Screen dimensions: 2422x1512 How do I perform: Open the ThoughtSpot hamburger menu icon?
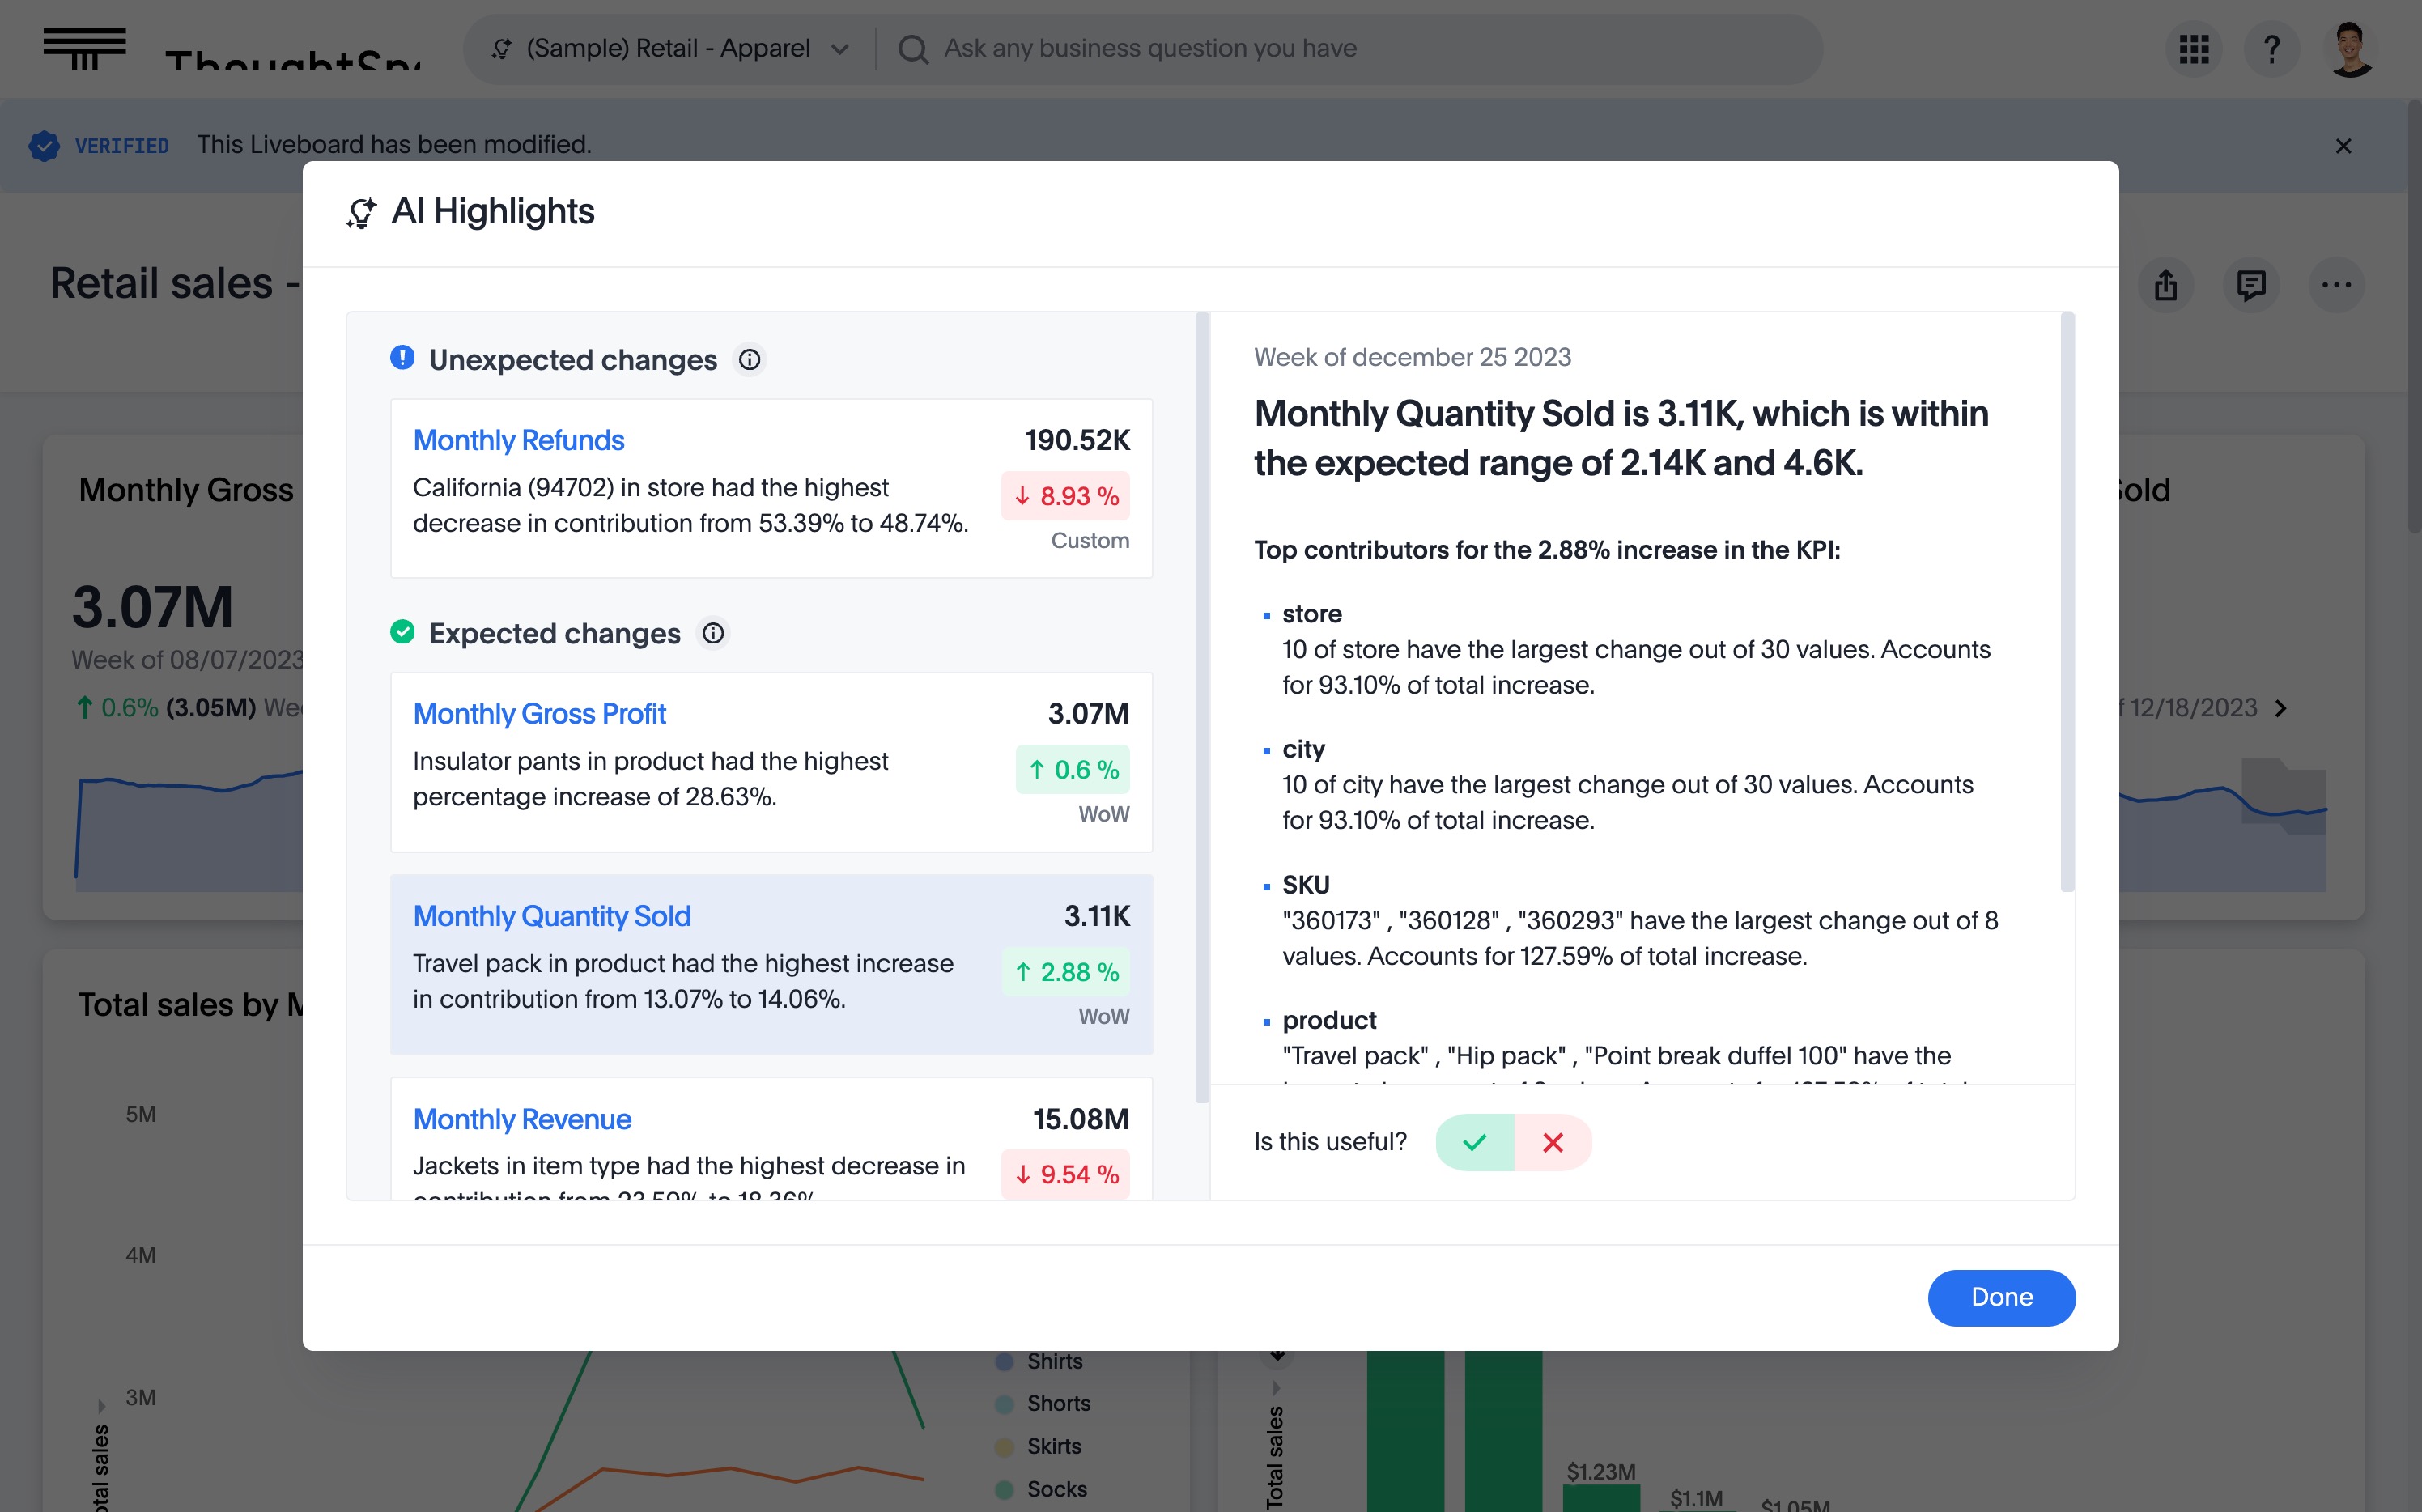pyautogui.click(x=84, y=49)
